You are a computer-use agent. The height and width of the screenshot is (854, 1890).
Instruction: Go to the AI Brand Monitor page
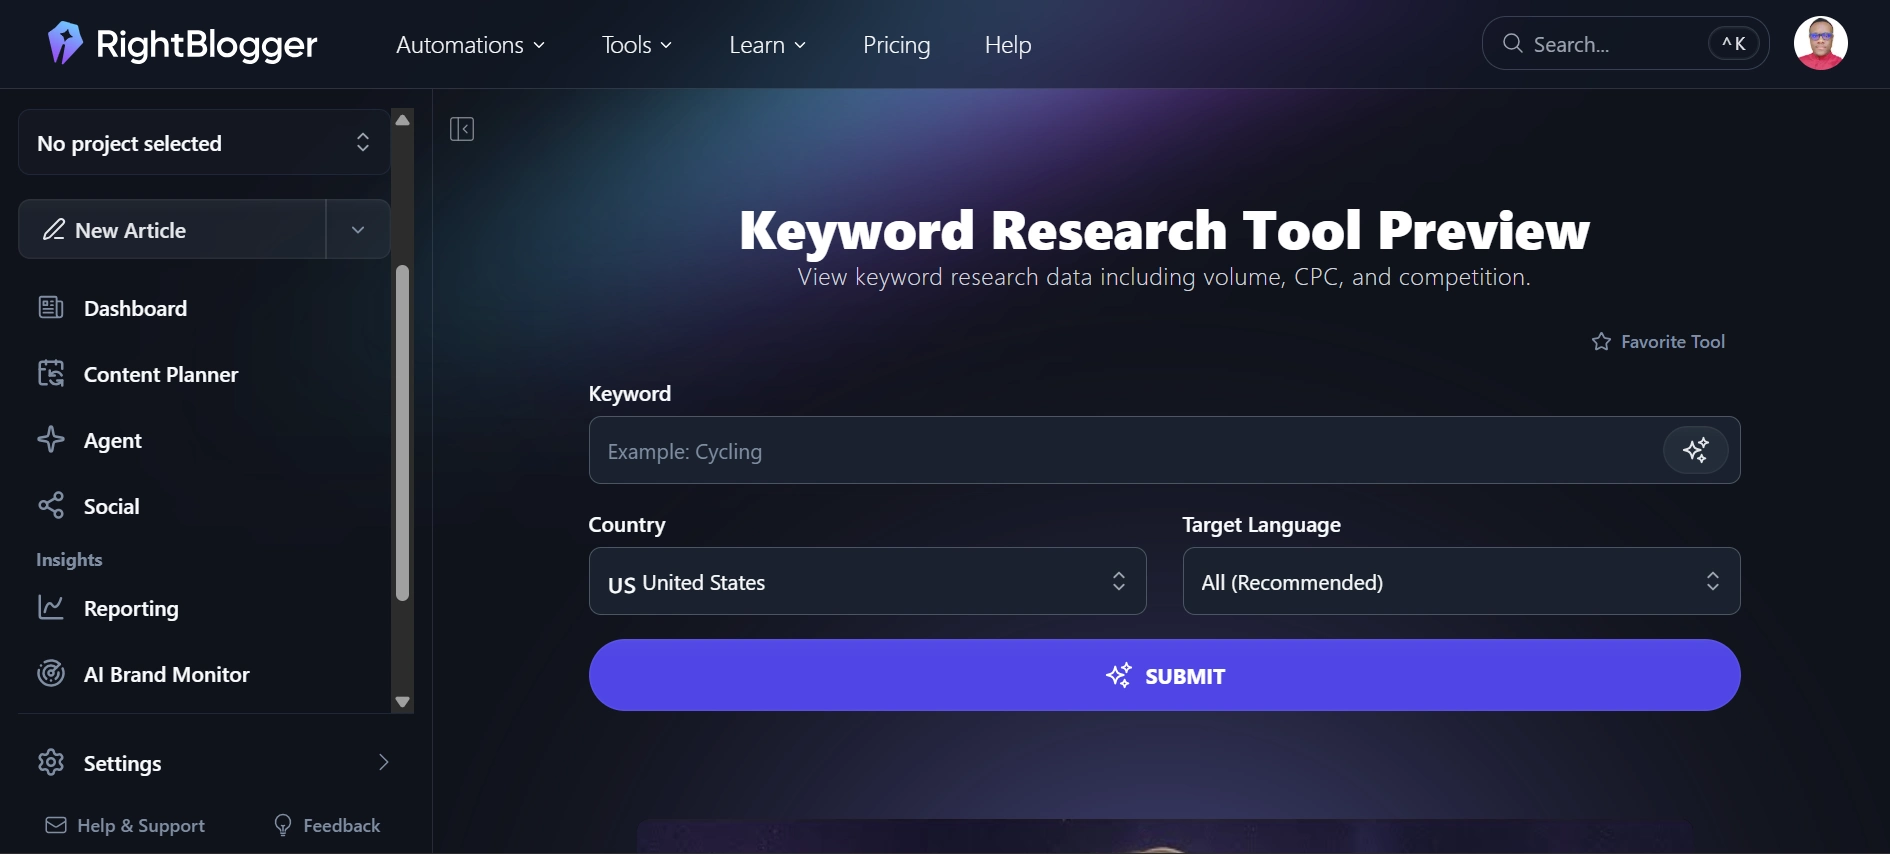pyautogui.click(x=167, y=674)
